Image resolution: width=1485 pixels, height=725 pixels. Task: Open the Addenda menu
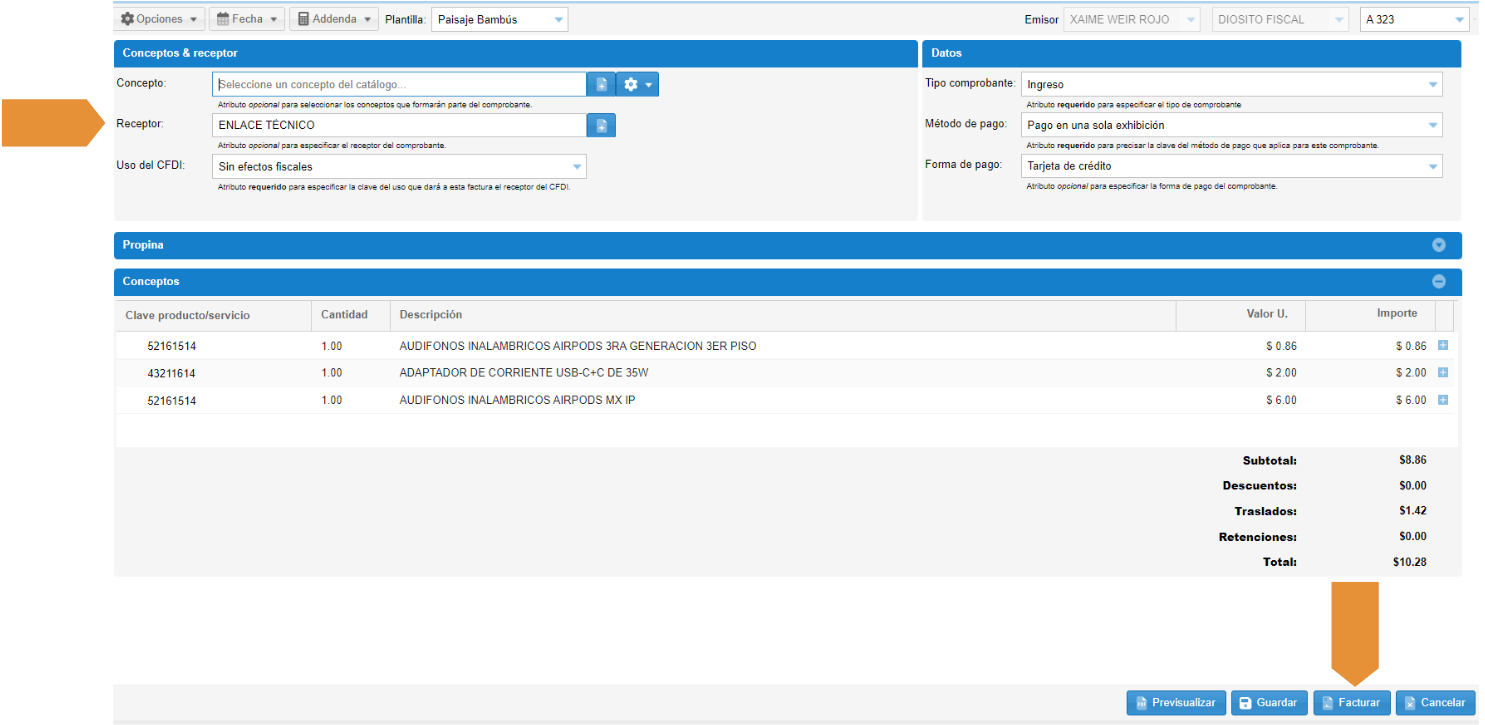point(333,19)
